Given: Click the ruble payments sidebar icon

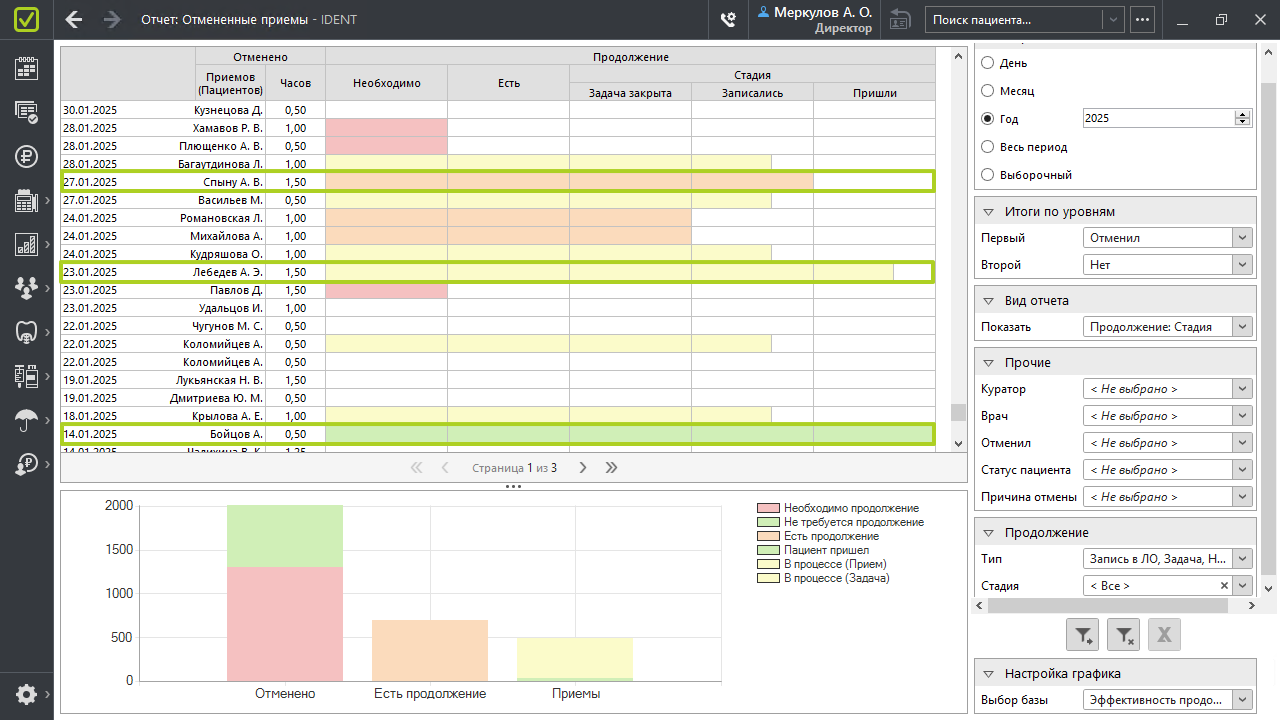Looking at the screenshot, I should pos(26,156).
